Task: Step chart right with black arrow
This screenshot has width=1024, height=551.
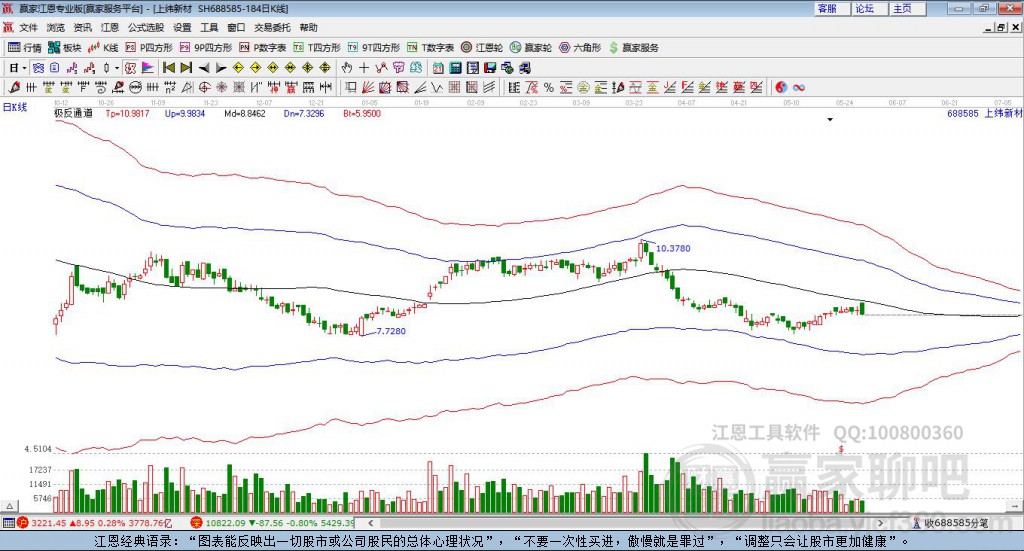Action: coord(221,68)
